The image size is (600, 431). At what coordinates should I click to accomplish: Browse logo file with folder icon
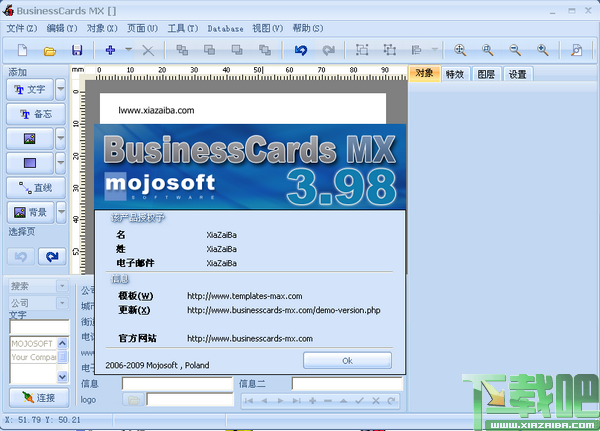click(x=133, y=400)
